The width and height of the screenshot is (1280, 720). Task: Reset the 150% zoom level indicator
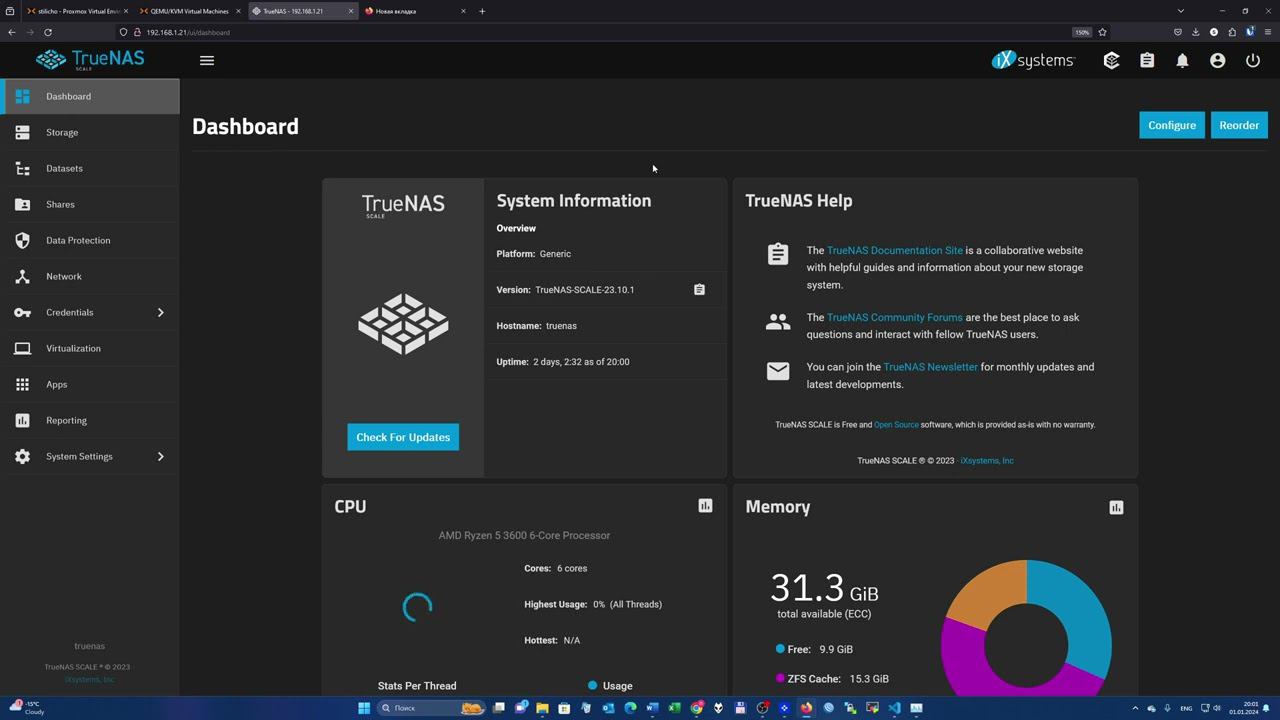pos(1082,32)
